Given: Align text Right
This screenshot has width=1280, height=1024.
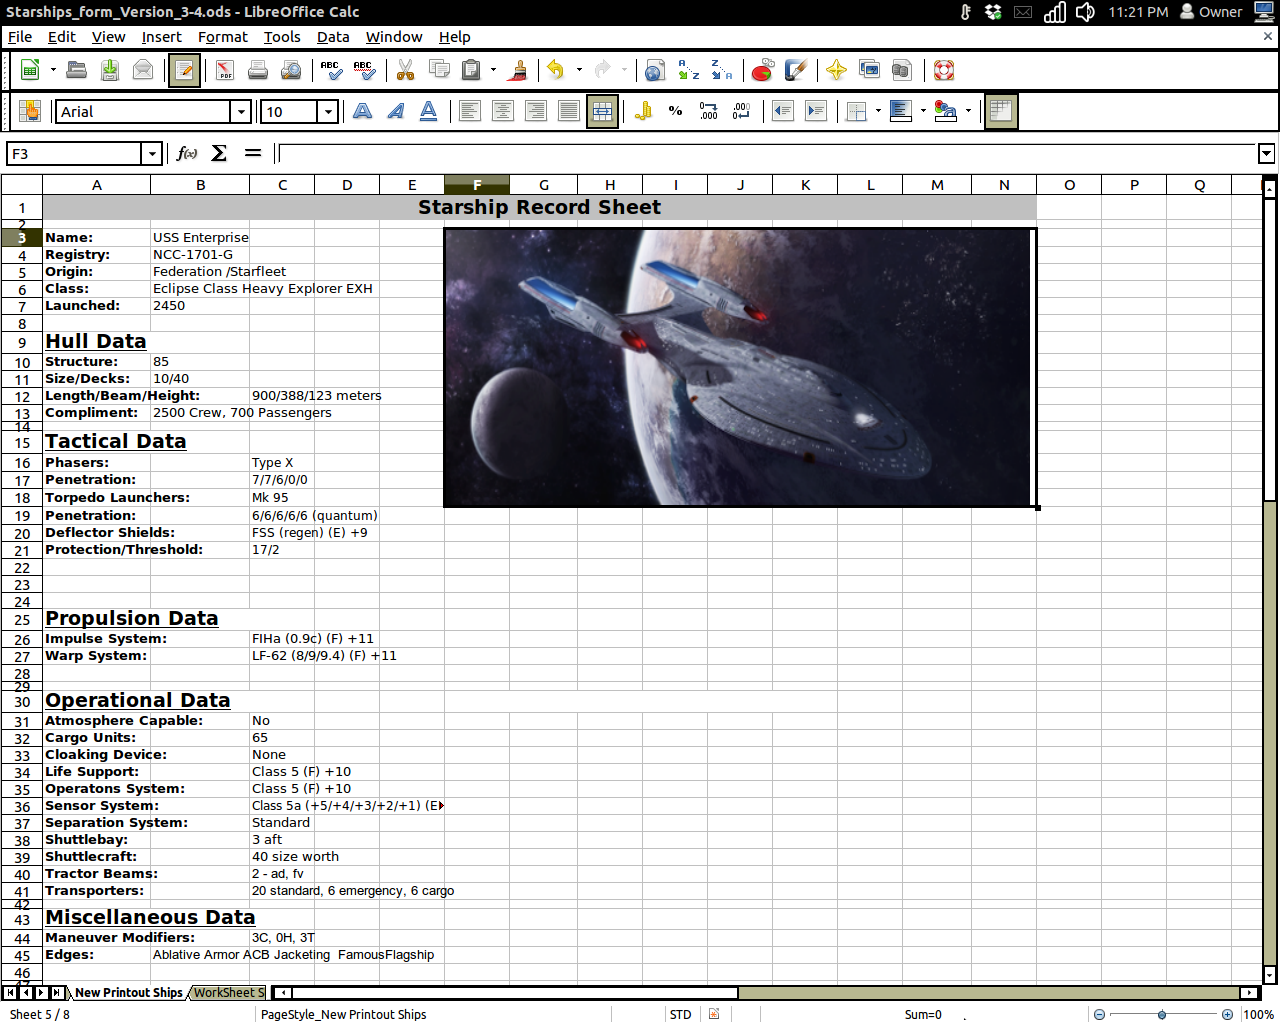Looking at the screenshot, I should [x=535, y=111].
